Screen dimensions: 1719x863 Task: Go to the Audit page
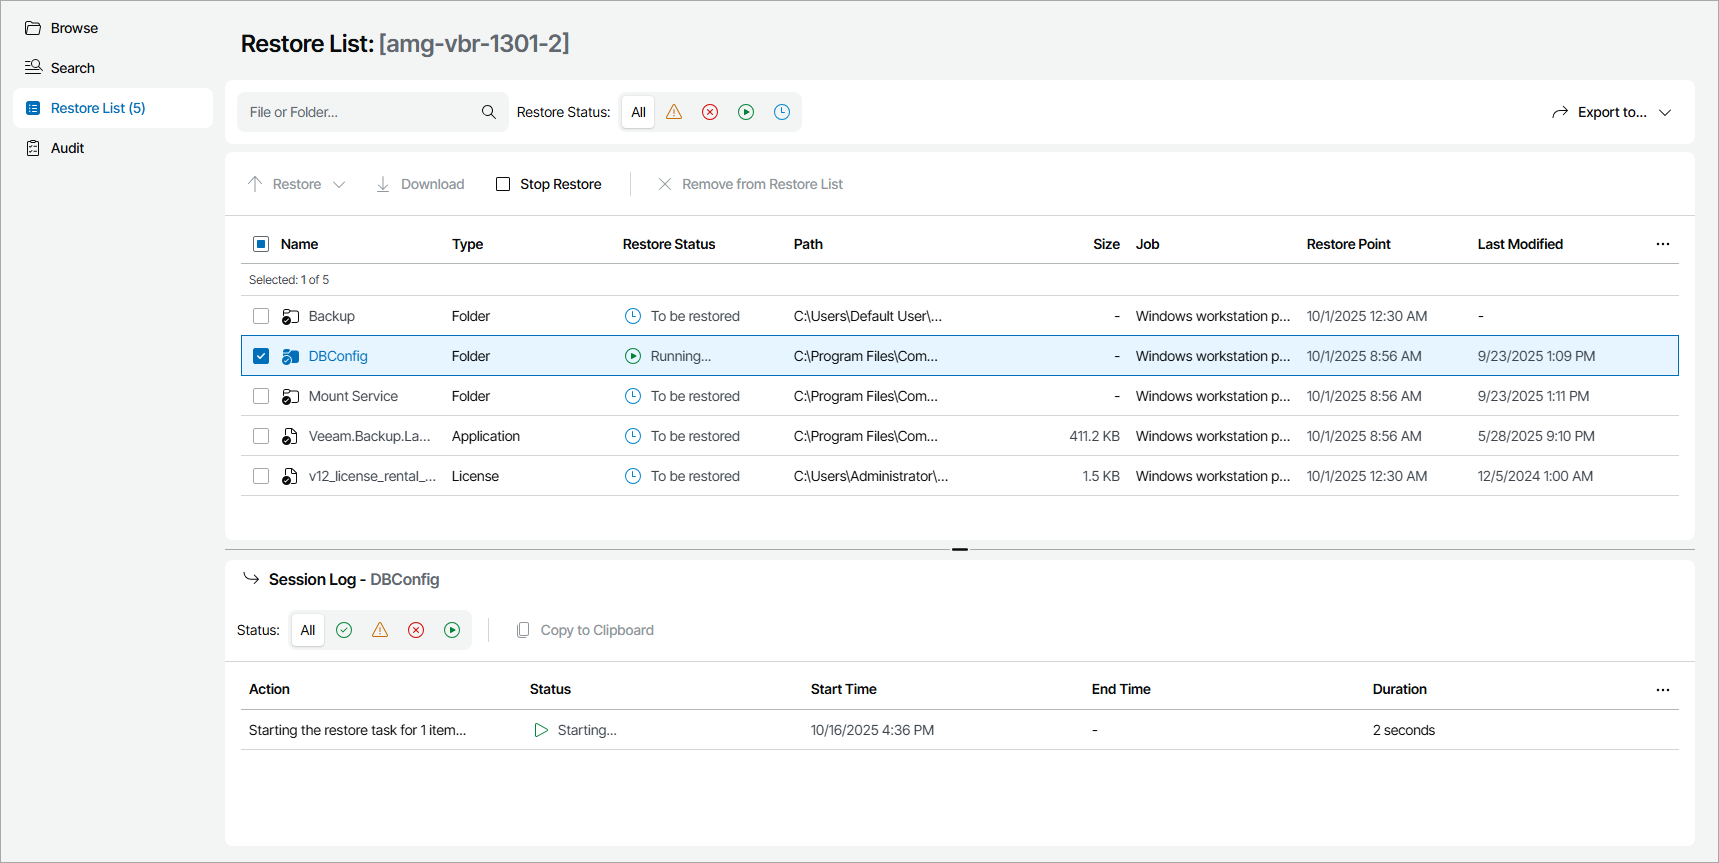[67, 148]
